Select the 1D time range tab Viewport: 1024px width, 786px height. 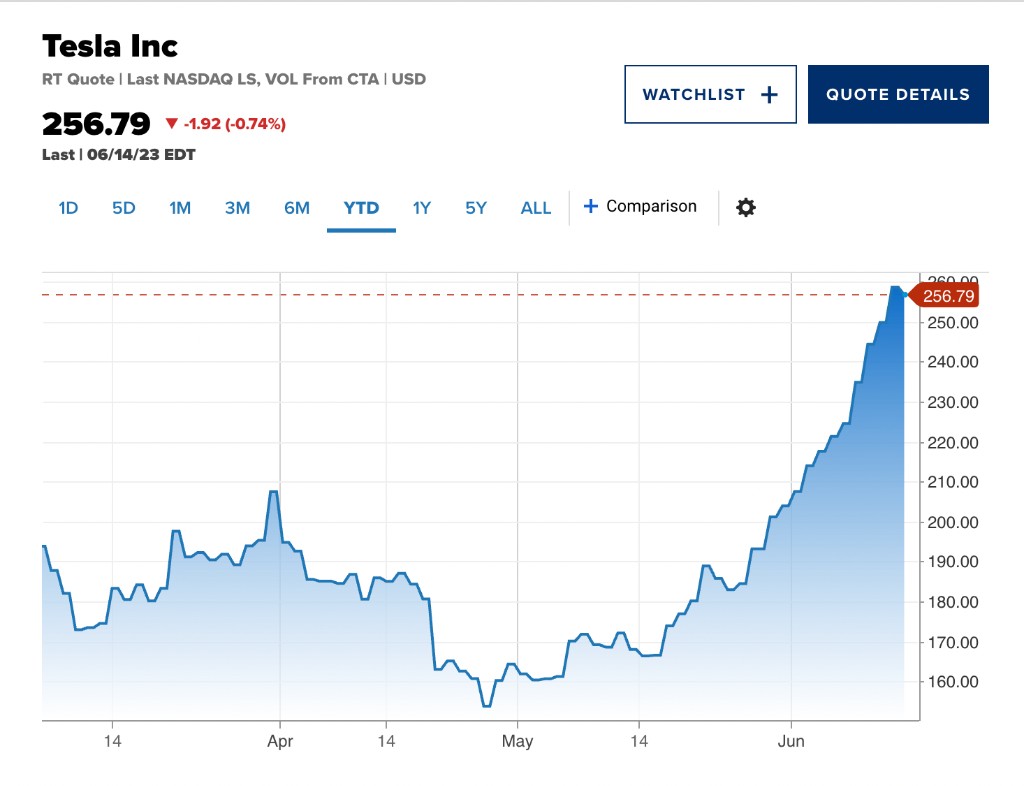pos(68,208)
